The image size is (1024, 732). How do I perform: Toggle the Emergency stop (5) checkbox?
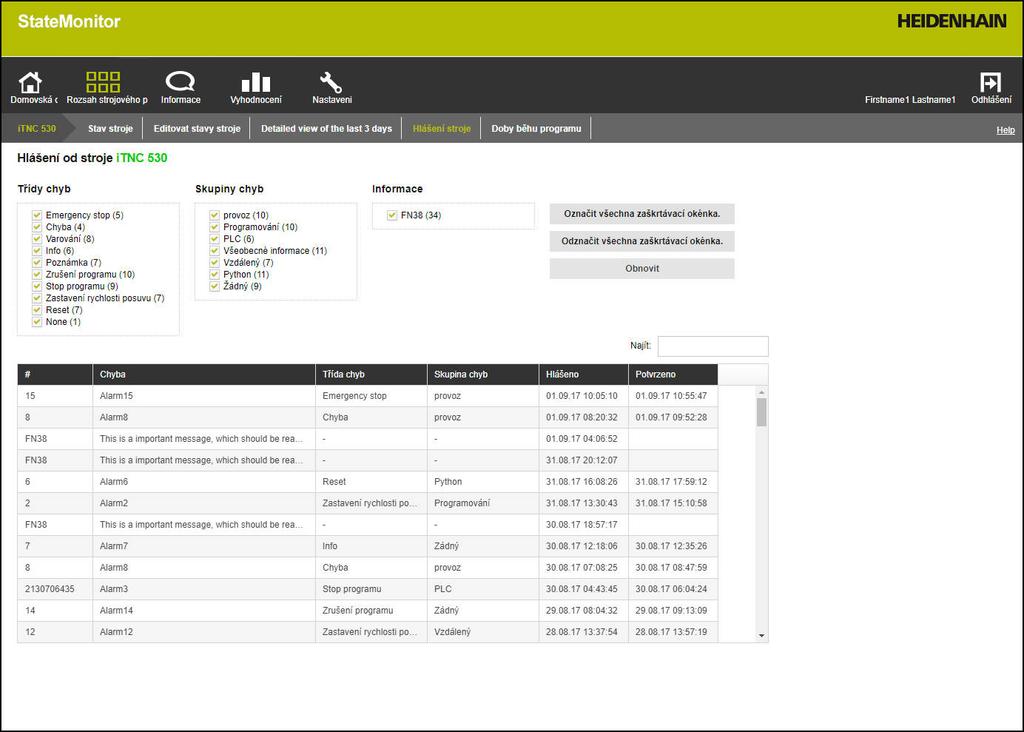pyautogui.click(x=37, y=215)
